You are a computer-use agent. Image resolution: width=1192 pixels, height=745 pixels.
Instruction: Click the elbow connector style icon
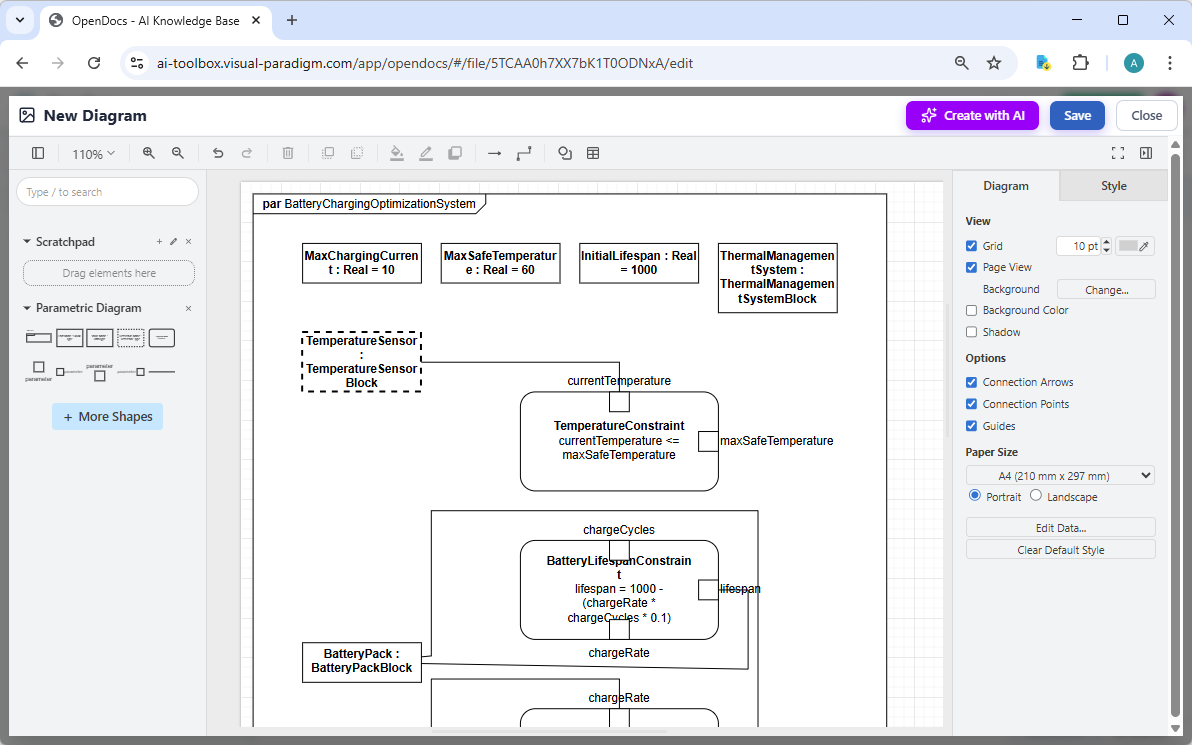(x=524, y=153)
